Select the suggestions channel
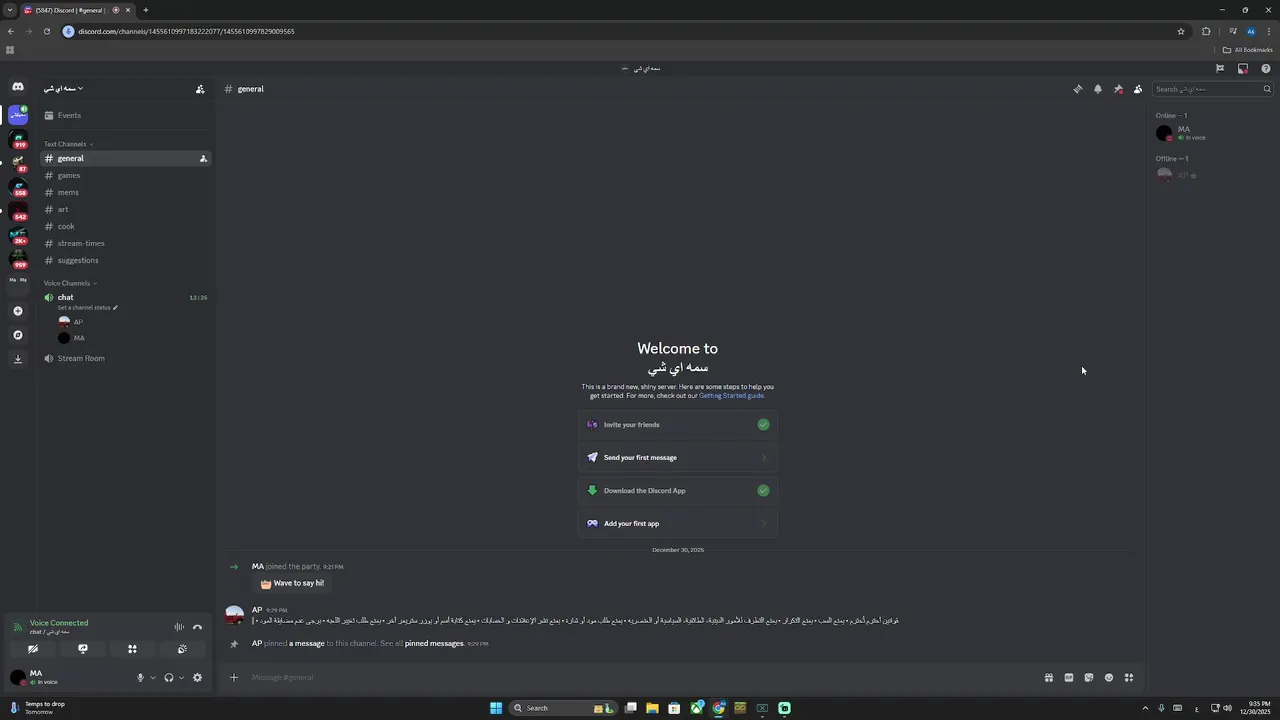 pos(125,260)
